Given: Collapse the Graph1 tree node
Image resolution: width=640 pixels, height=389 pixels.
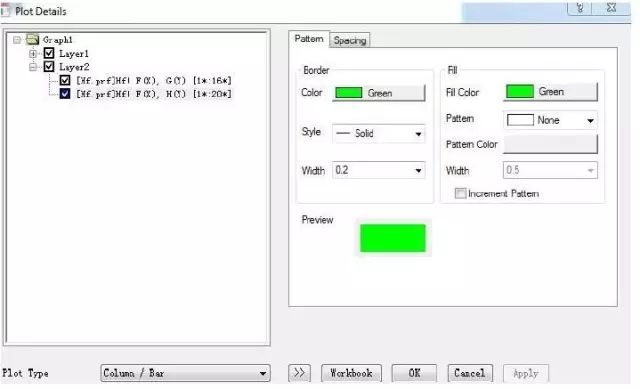Looking at the screenshot, I should pos(17,40).
